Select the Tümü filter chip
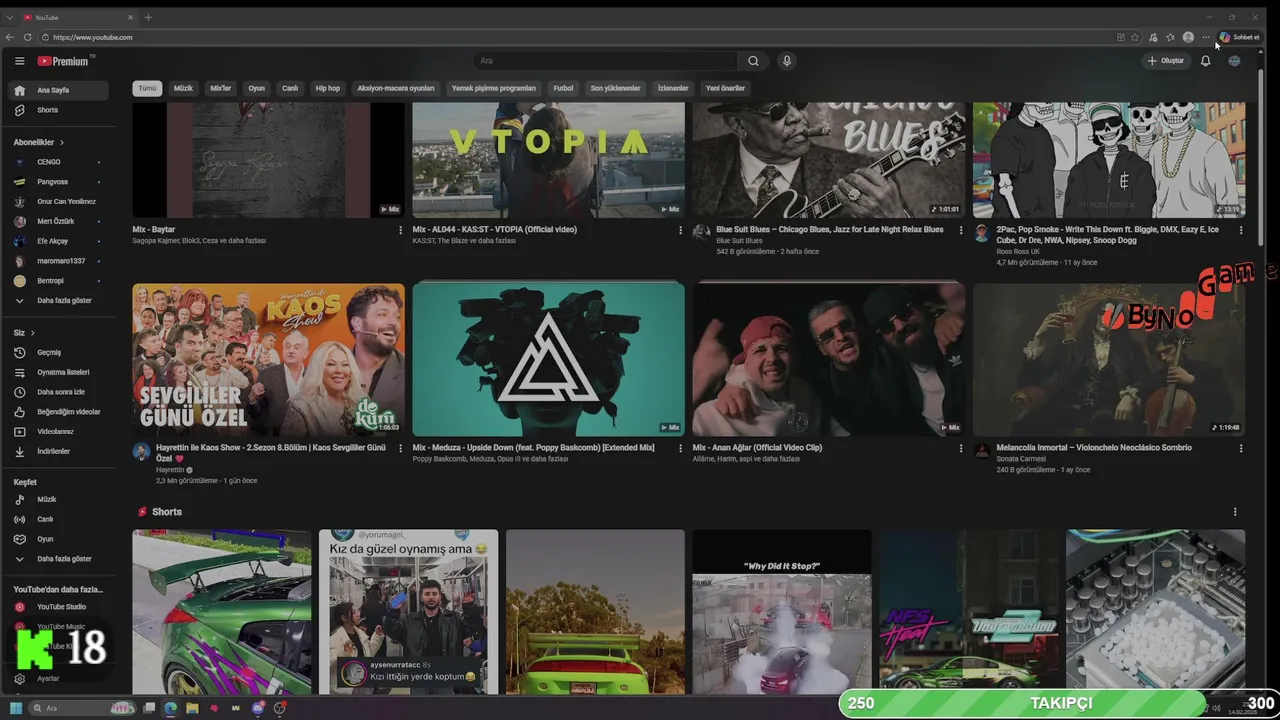The image size is (1280, 720). 147,88
